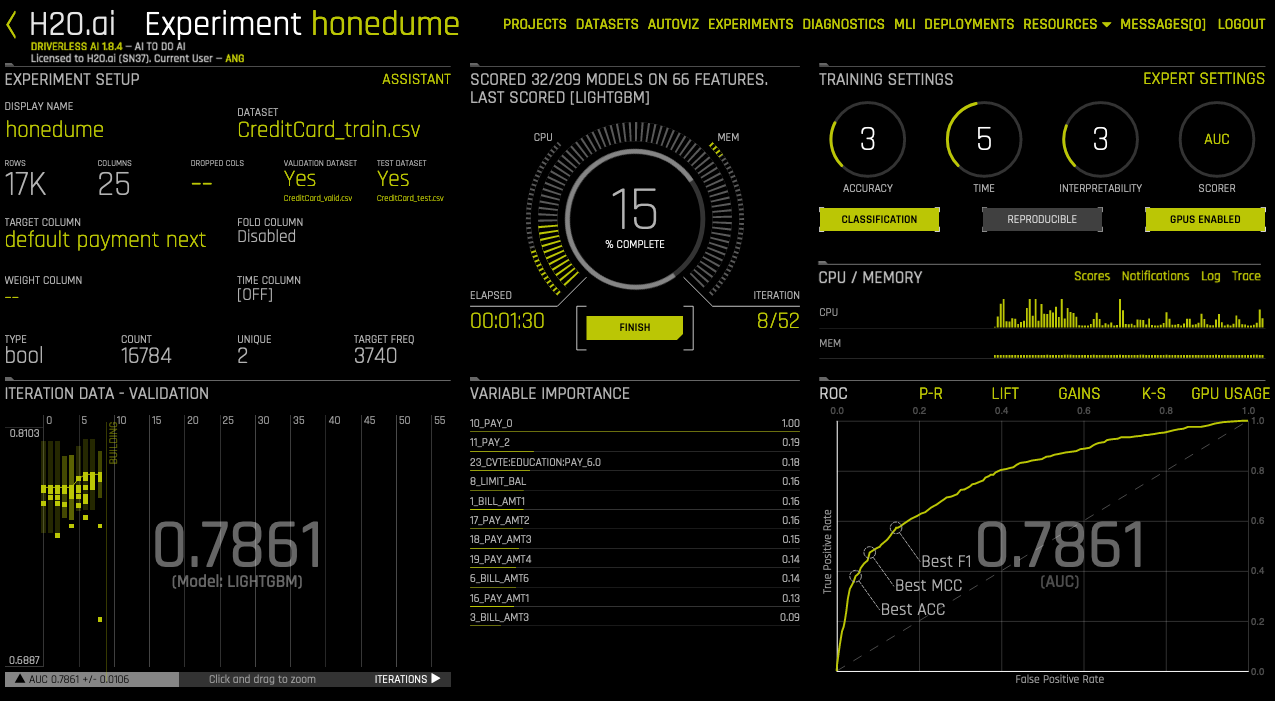Open Expert Settings panel

(x=1204, y=79)
